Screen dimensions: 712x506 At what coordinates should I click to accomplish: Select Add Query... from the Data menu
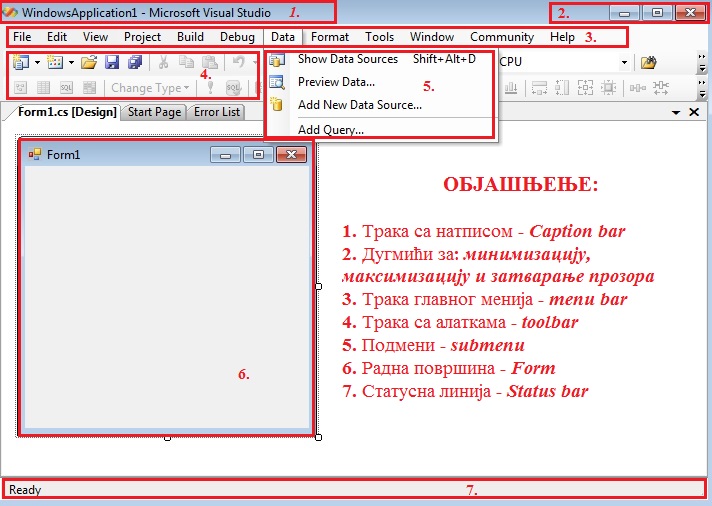coord(381,130)
